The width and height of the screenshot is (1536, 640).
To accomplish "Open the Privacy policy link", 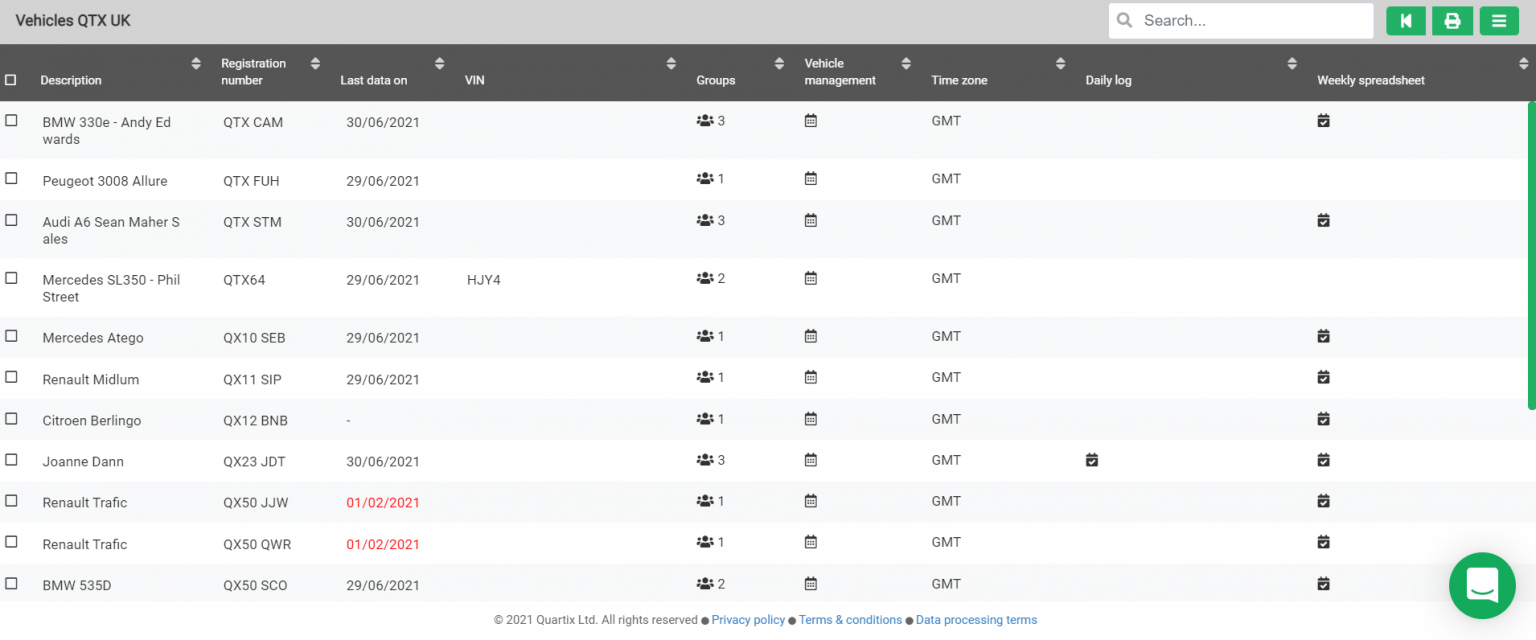I will (x=748, y=620).
